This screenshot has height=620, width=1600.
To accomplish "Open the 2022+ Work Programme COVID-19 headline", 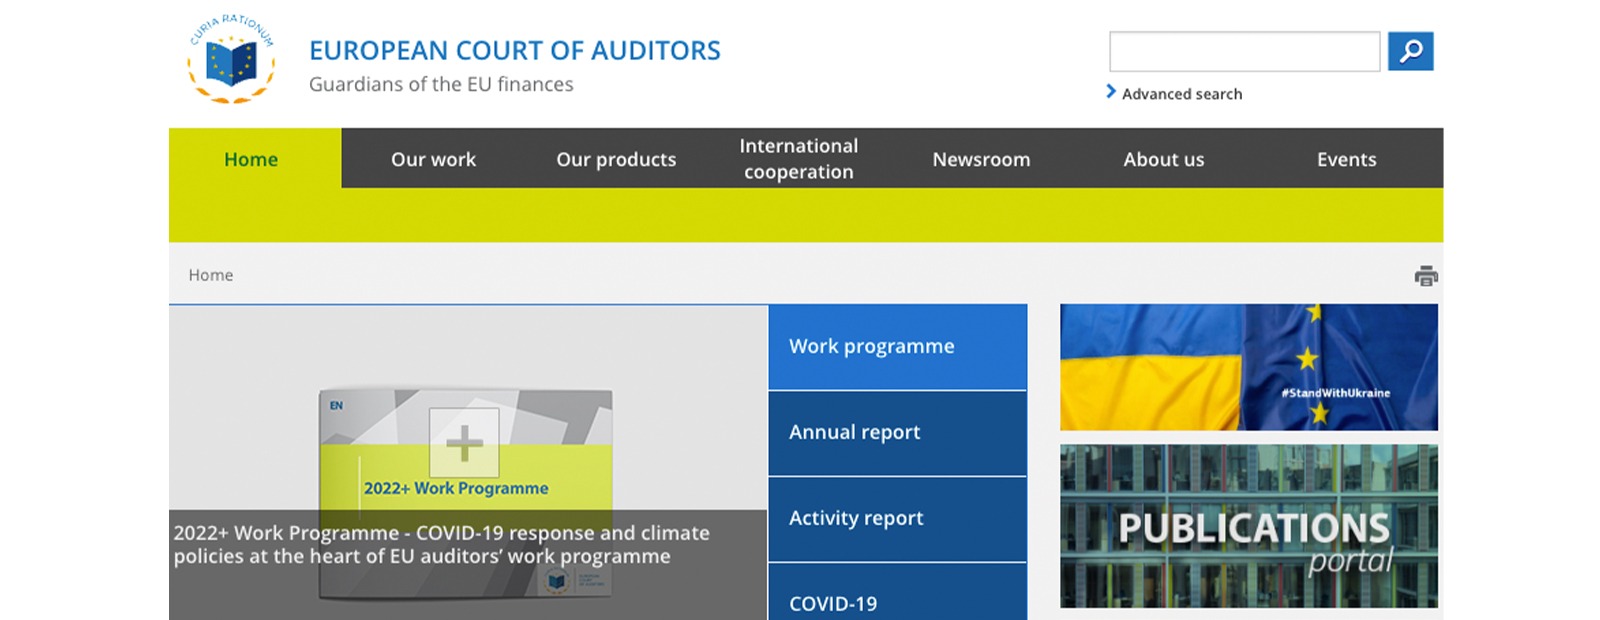I will 442,545.
